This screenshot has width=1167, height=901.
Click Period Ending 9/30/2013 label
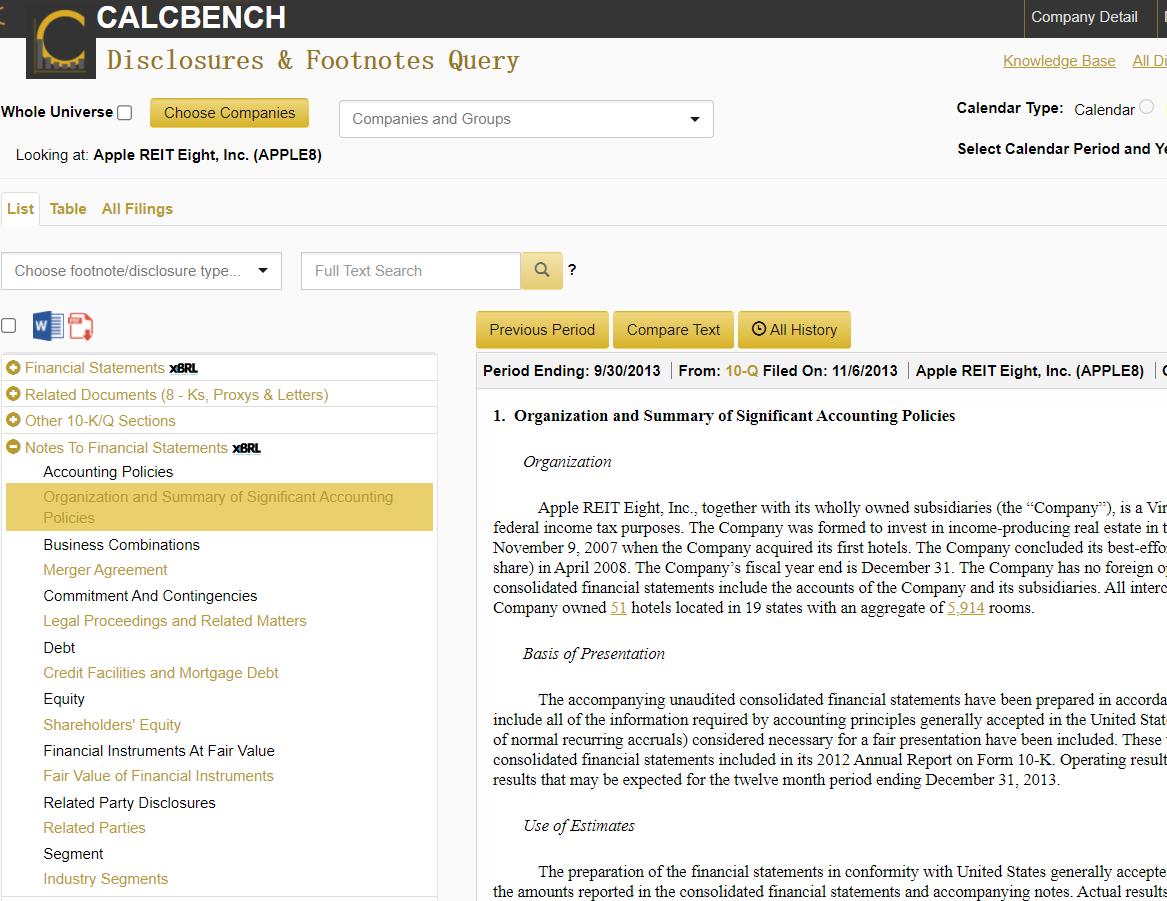pyautogui.click(x=572, y=371)
